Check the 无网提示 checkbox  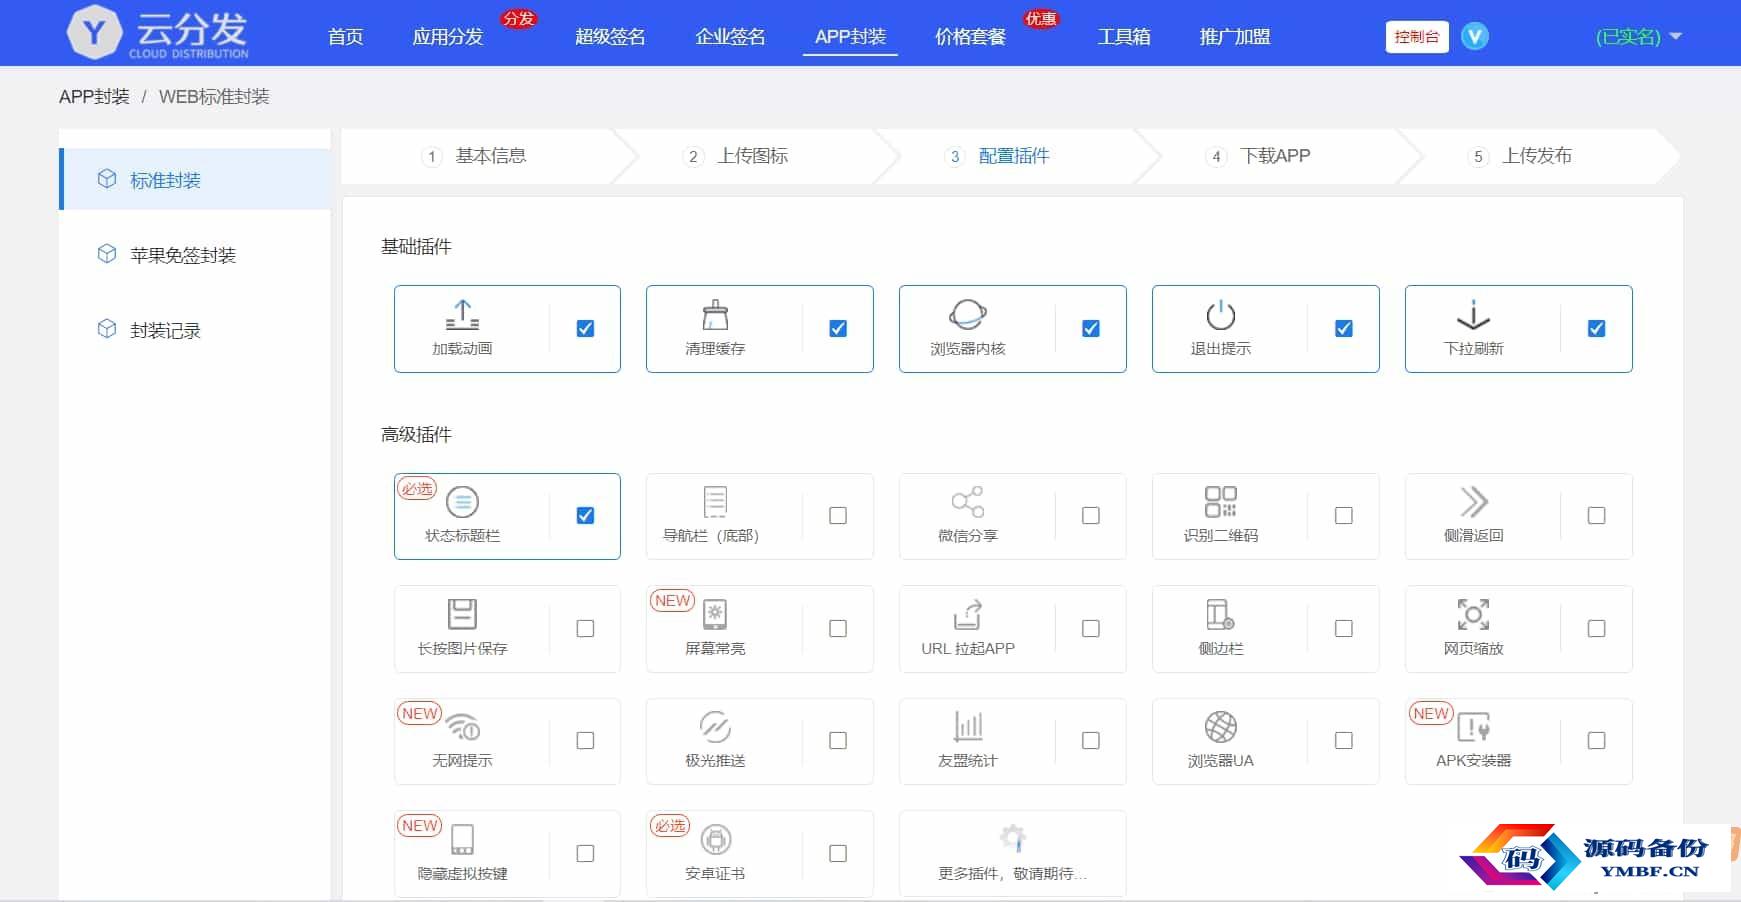pos(586,740)
